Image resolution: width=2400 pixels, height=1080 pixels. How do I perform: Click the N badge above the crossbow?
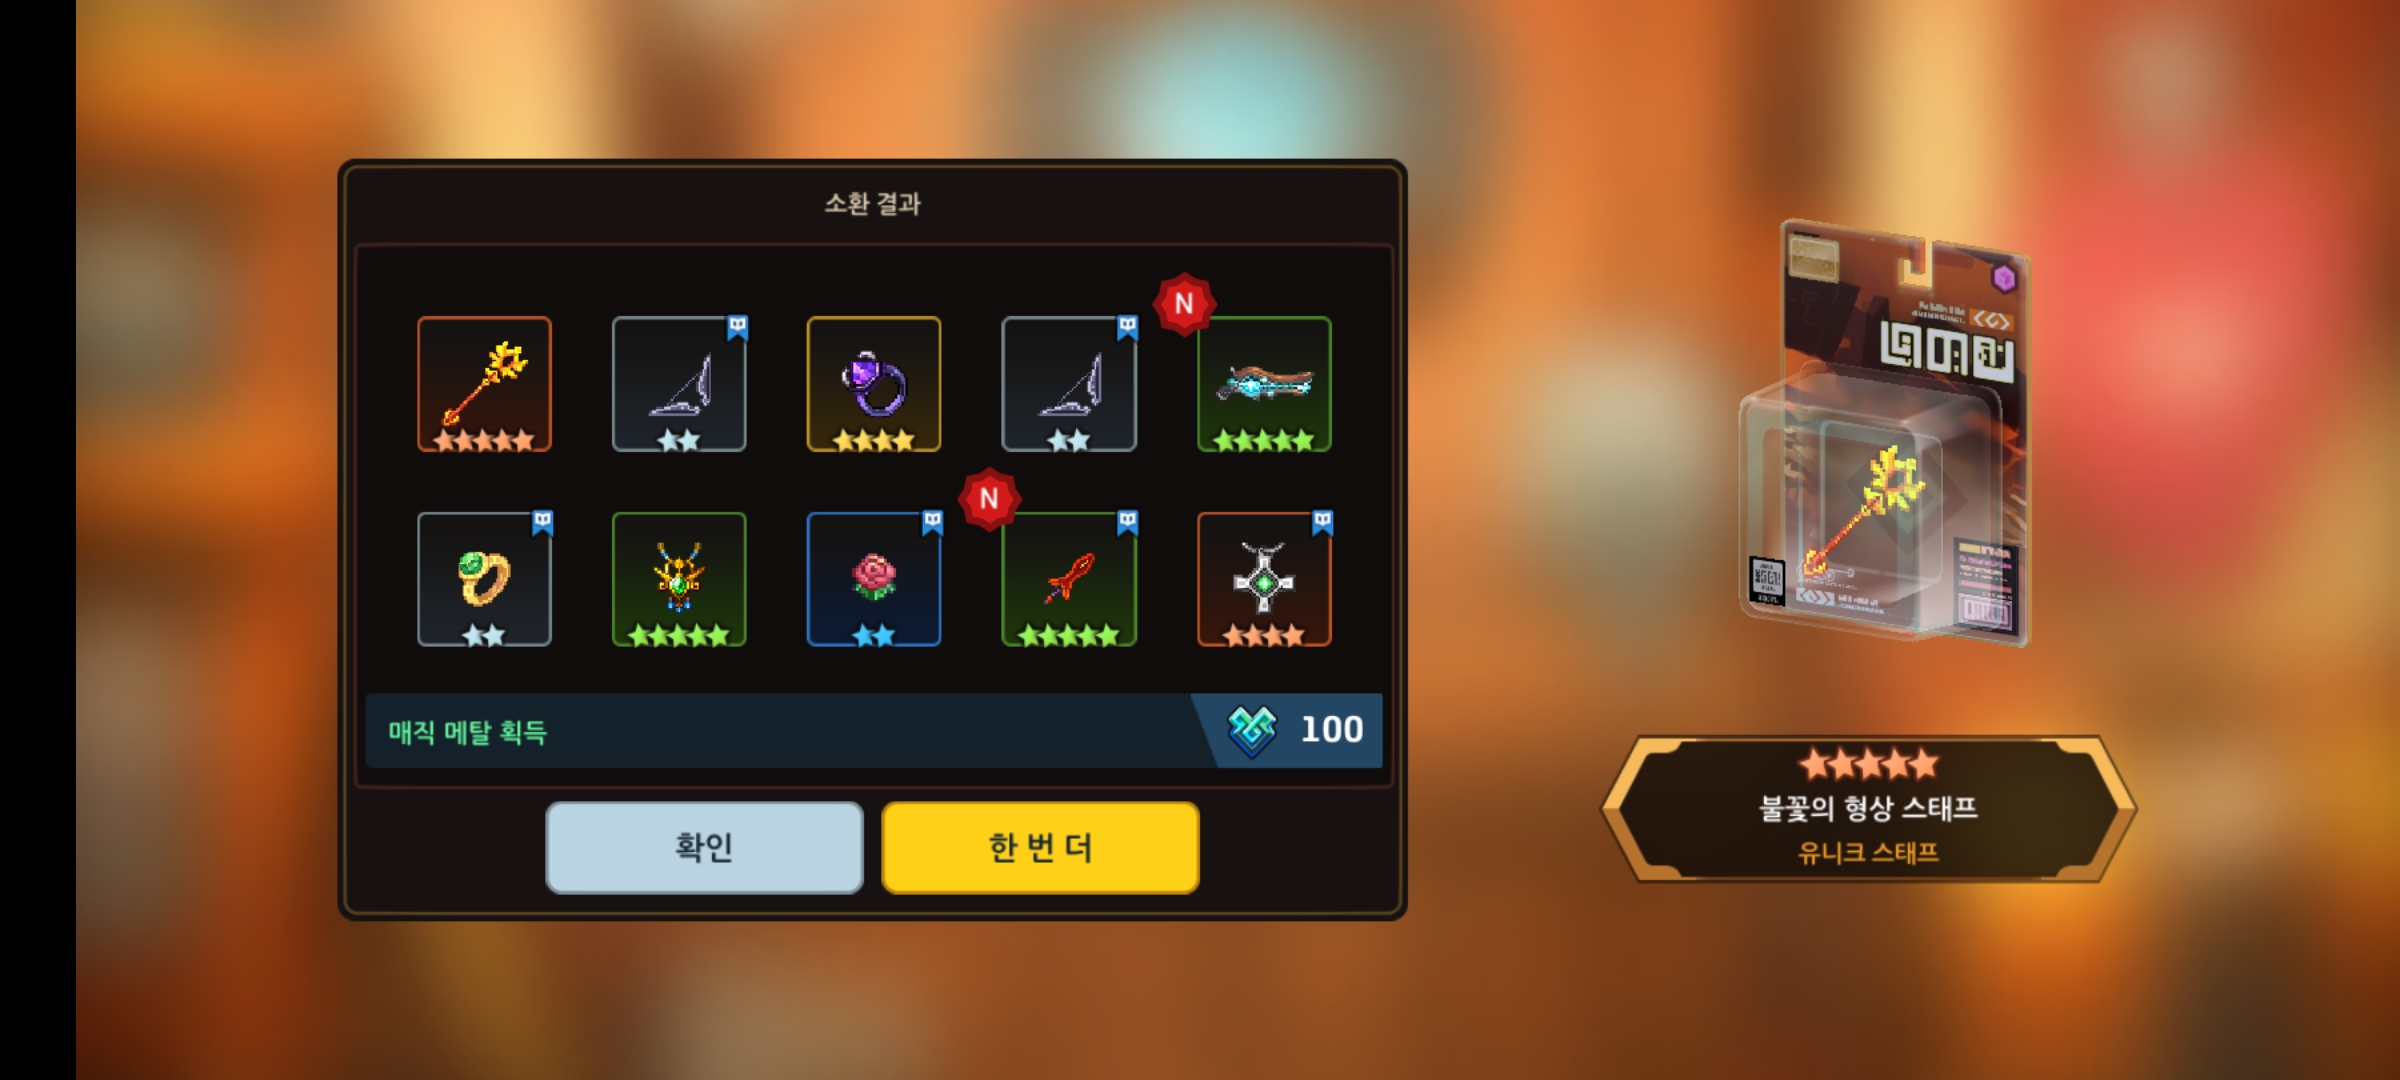(1185, 303)
